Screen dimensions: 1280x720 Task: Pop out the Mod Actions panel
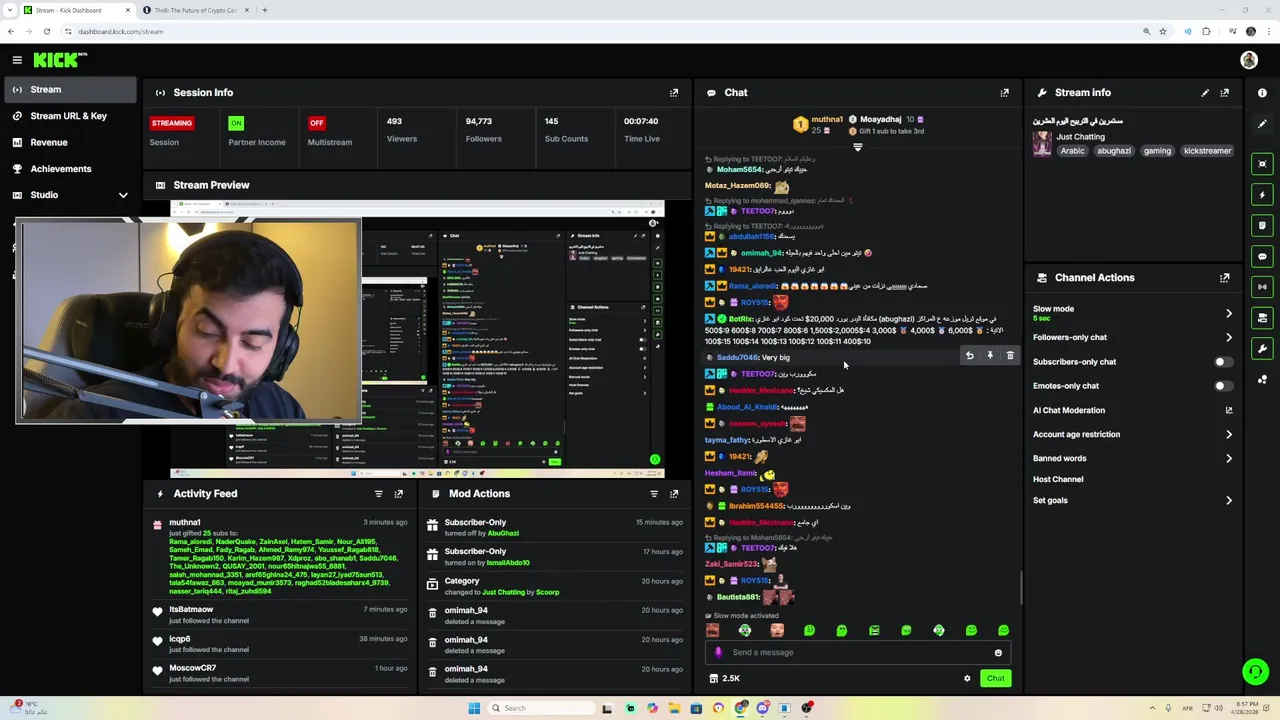[x=674, y=494]
